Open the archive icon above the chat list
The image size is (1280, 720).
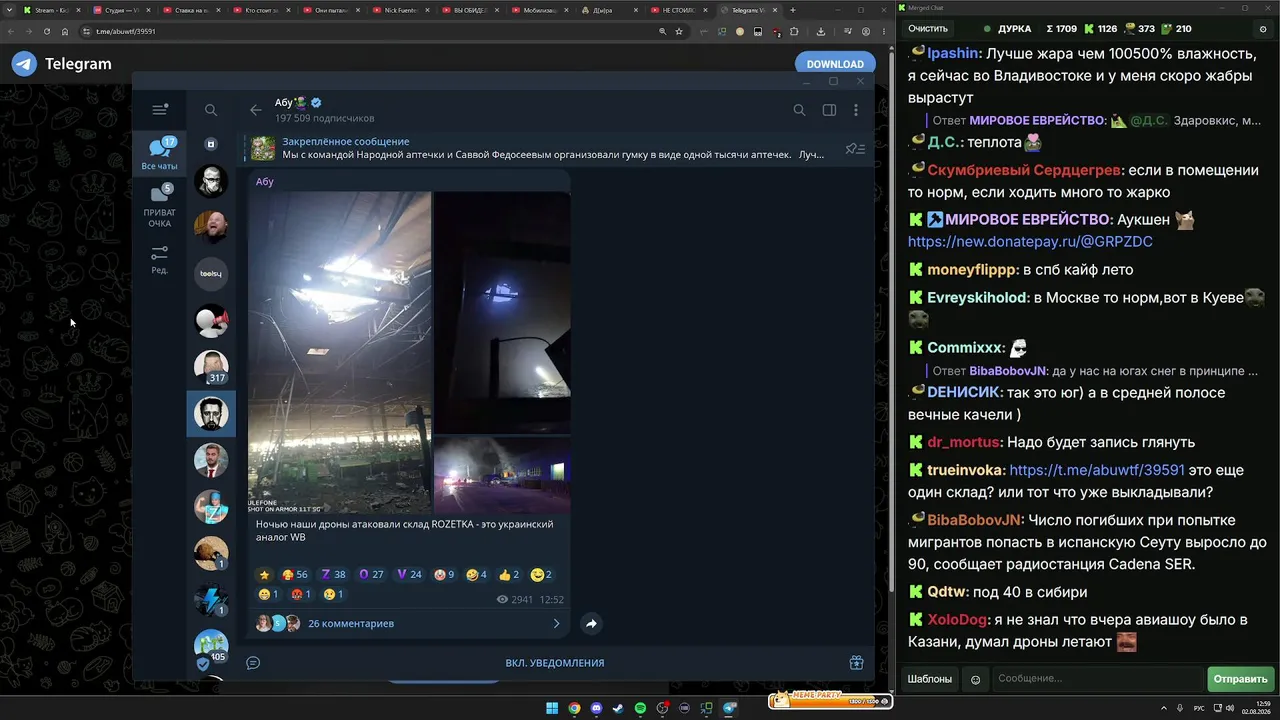[x=211, y=144]
